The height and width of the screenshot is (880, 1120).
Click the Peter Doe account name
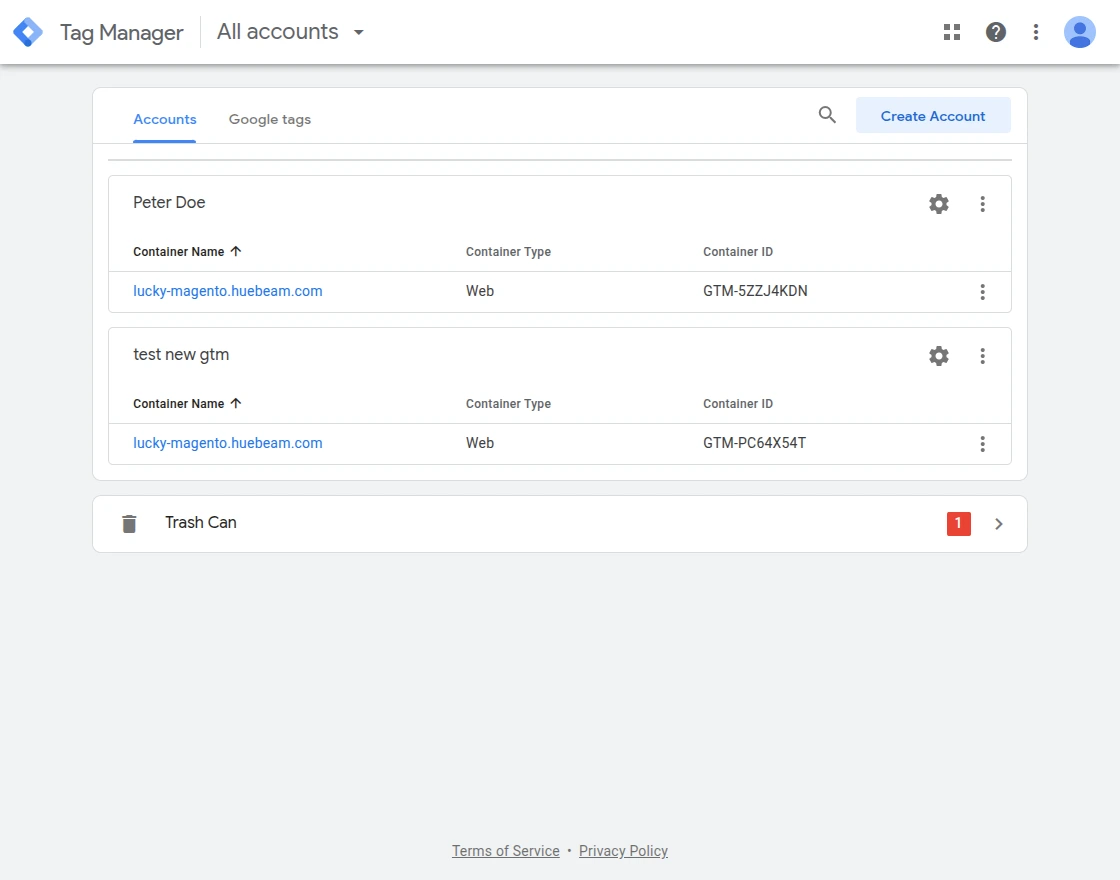[x=169, y=202]
